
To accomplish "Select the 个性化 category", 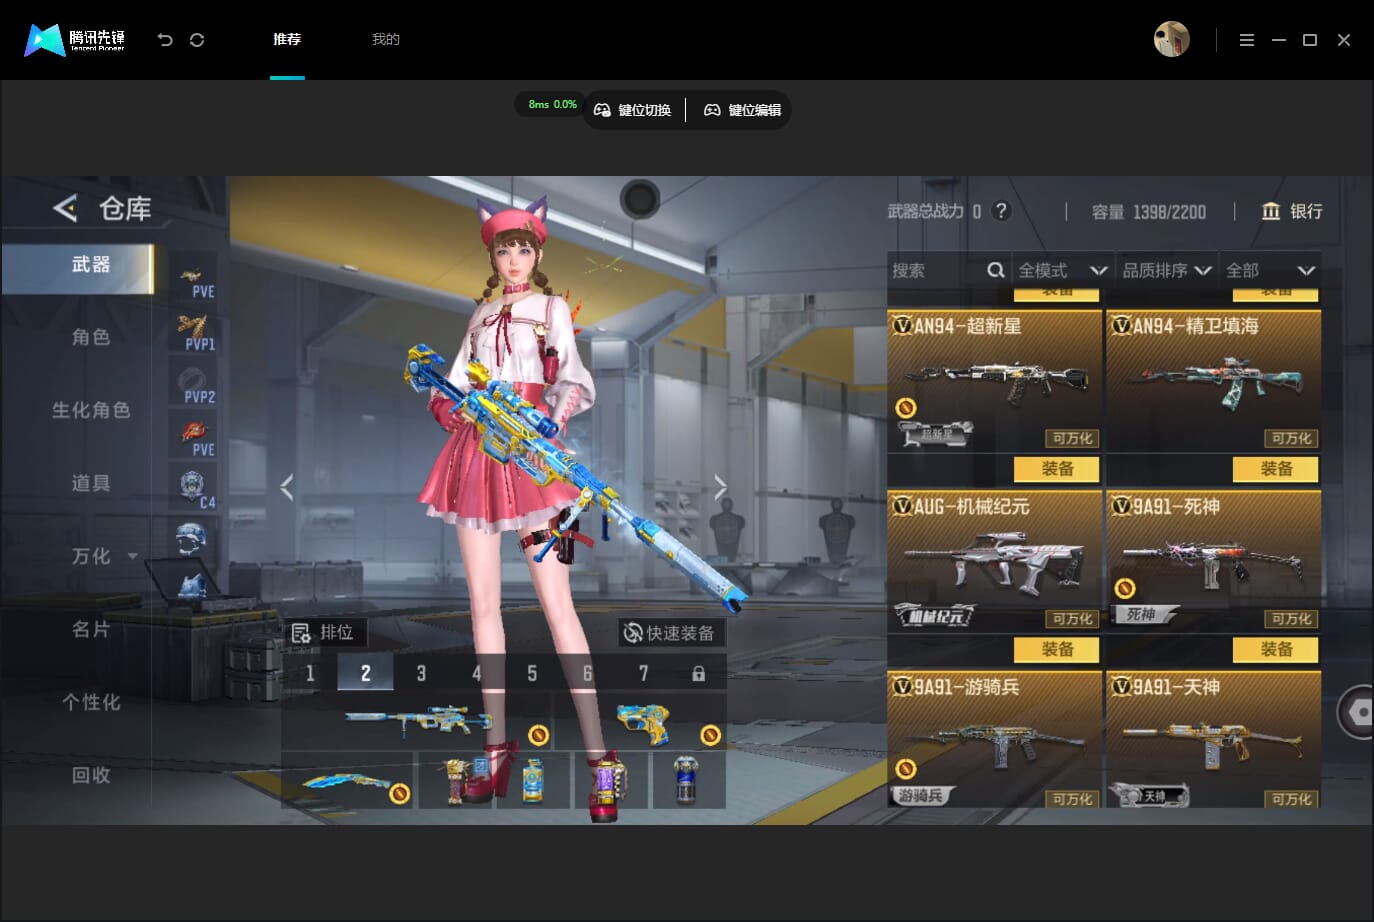I will click(x=91, y=702).
